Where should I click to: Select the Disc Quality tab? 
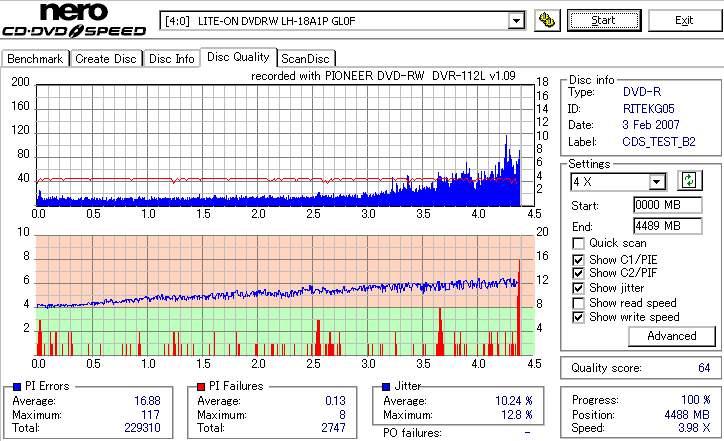[x=238, y=57]
